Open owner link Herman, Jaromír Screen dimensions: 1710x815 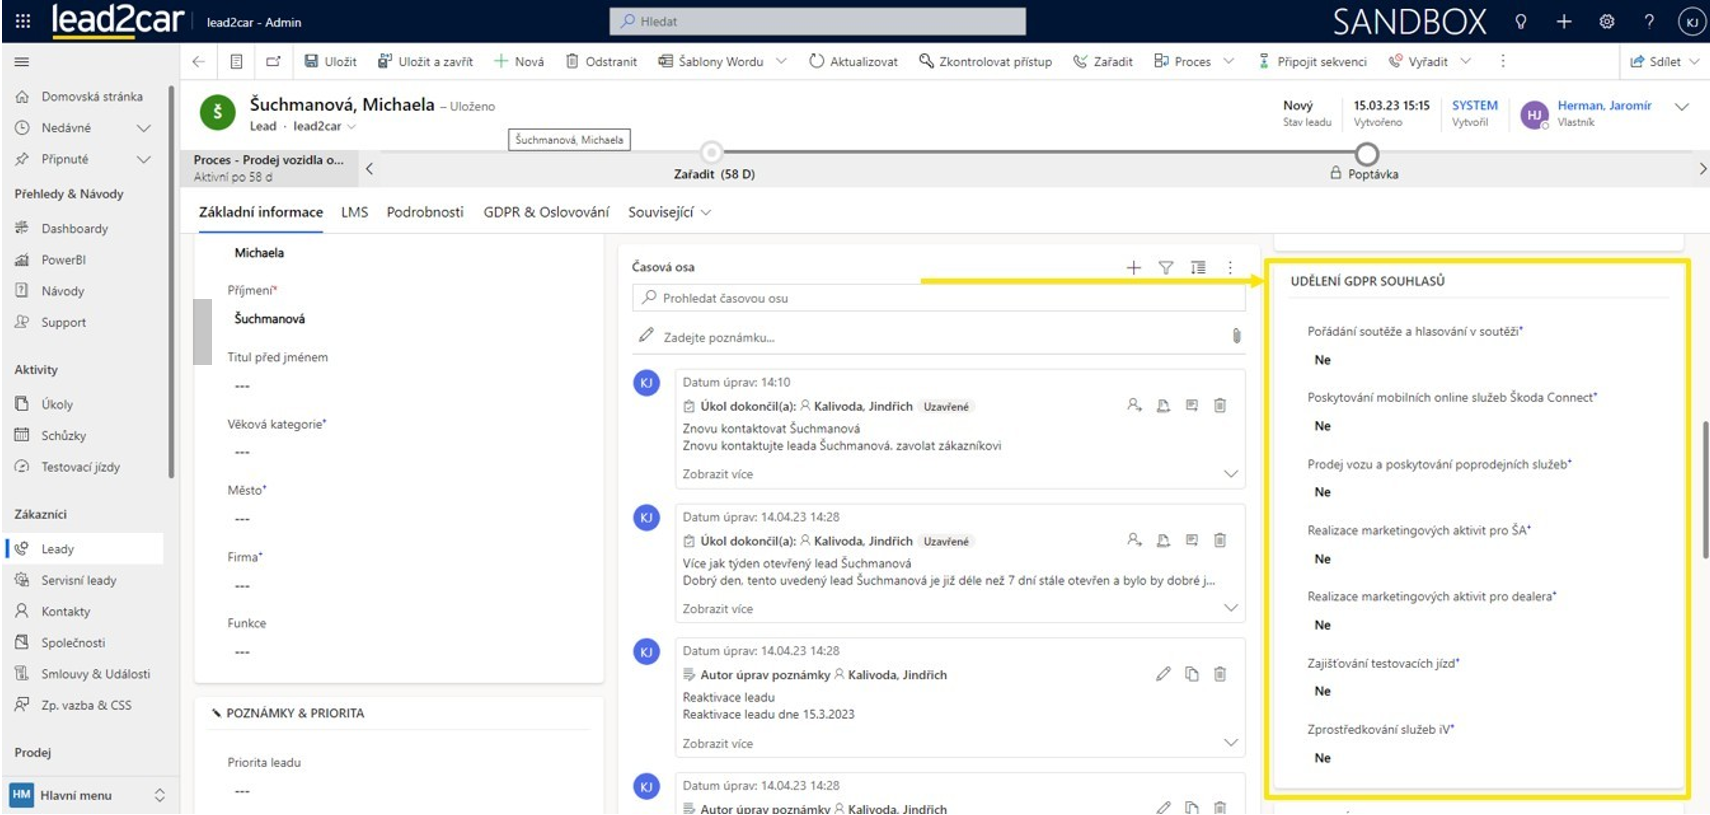(1604, 105)
